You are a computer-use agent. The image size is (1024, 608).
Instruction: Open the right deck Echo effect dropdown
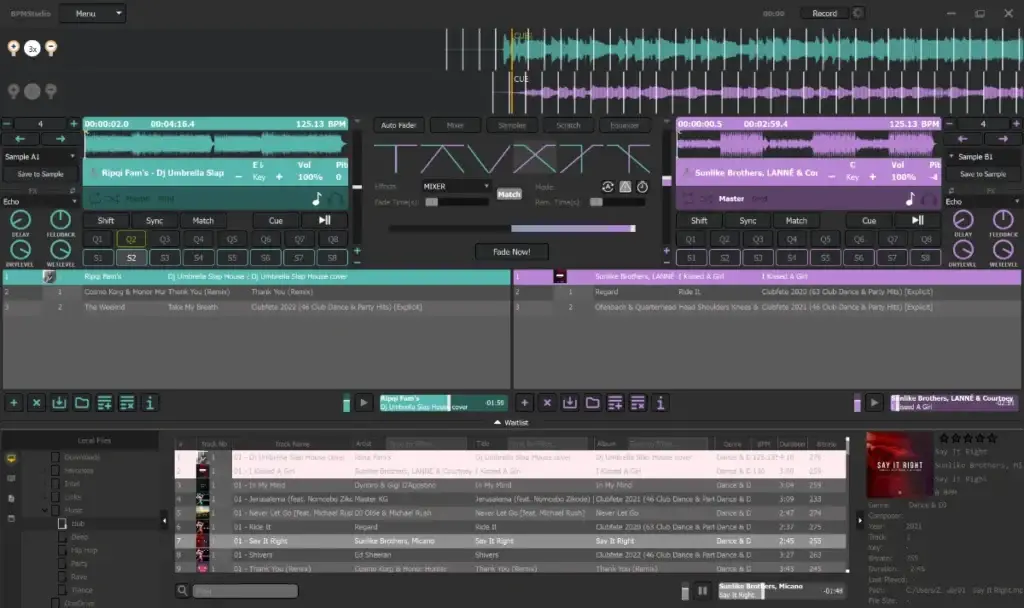pyautogui.click(x=982, y=202)
